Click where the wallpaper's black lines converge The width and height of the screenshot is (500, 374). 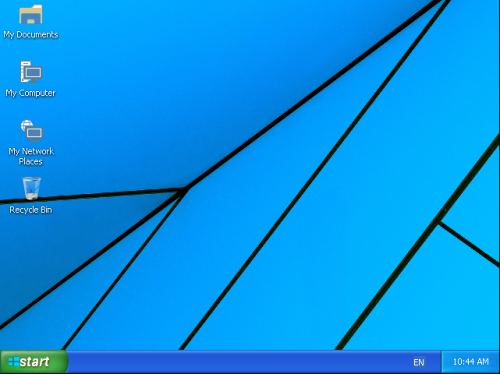(184, 190)
